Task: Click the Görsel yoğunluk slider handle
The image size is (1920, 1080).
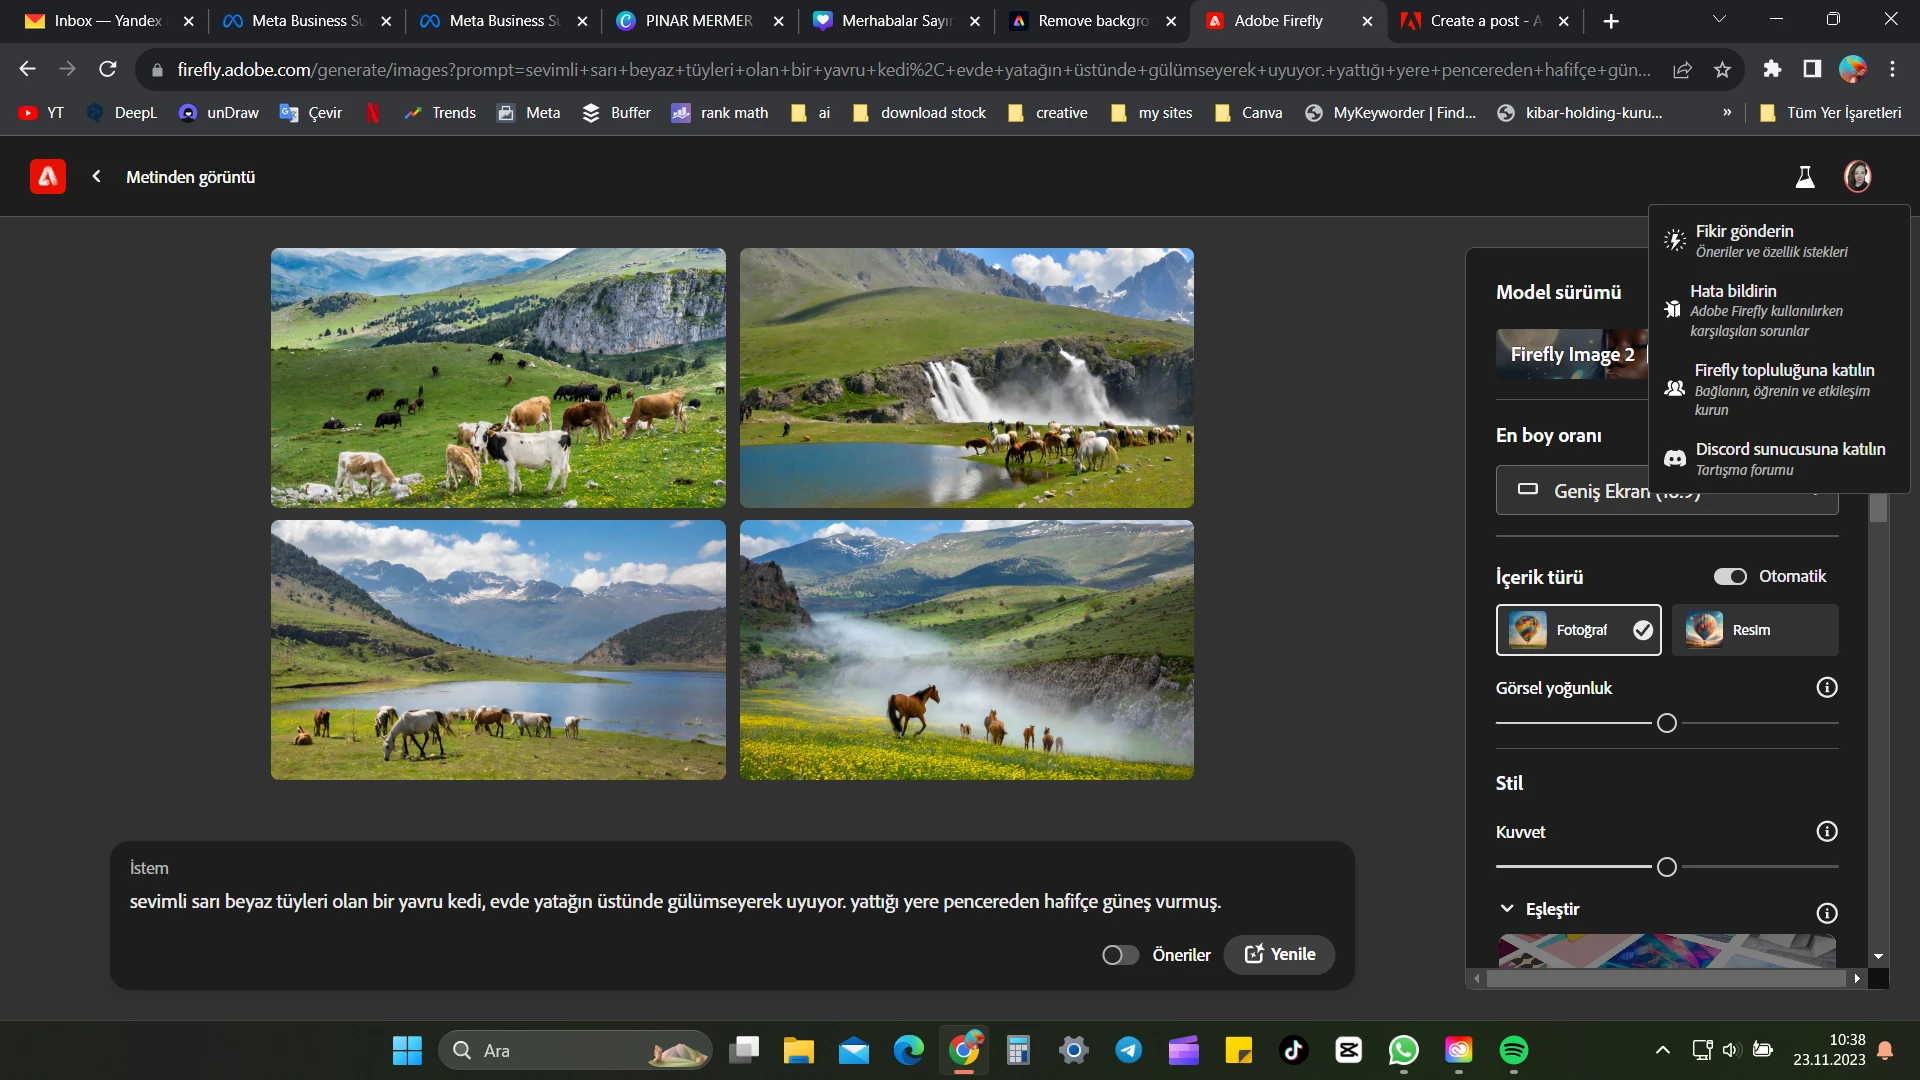Action: [1666, 724]
